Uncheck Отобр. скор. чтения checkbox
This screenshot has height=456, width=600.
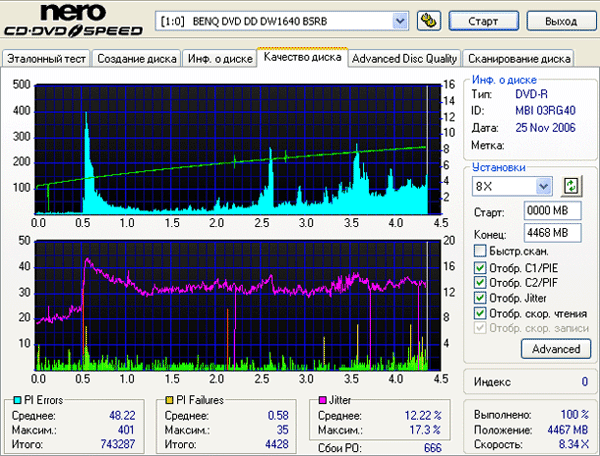(479, 312)
